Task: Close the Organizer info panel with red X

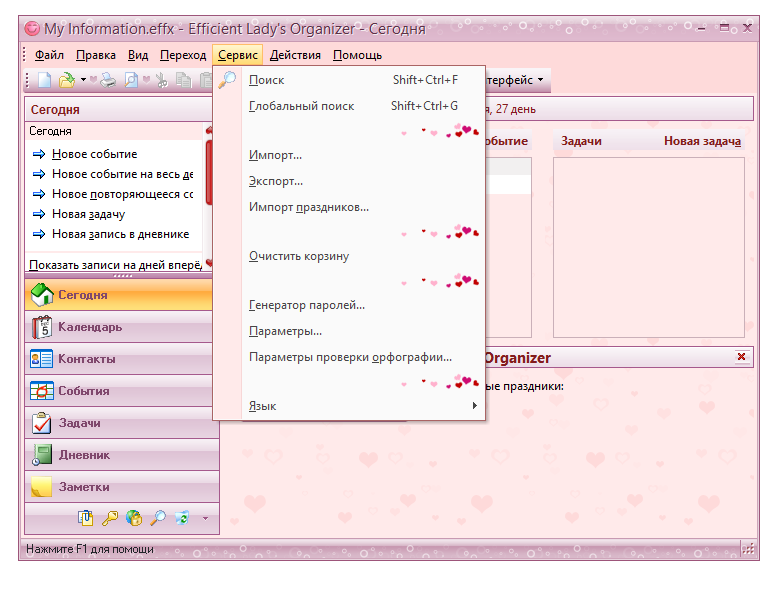Action: [x=741, y=357]
